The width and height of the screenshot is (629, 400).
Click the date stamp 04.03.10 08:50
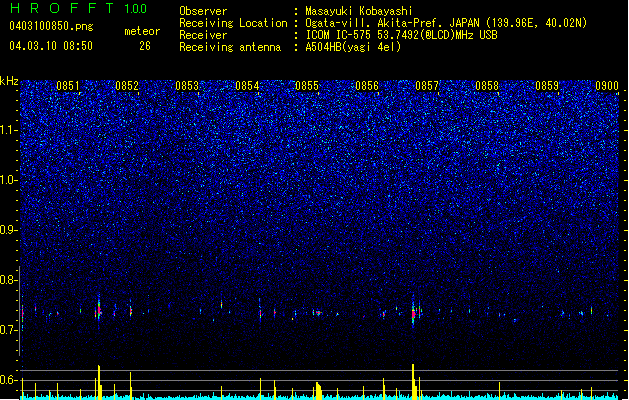tap(51, 46)
